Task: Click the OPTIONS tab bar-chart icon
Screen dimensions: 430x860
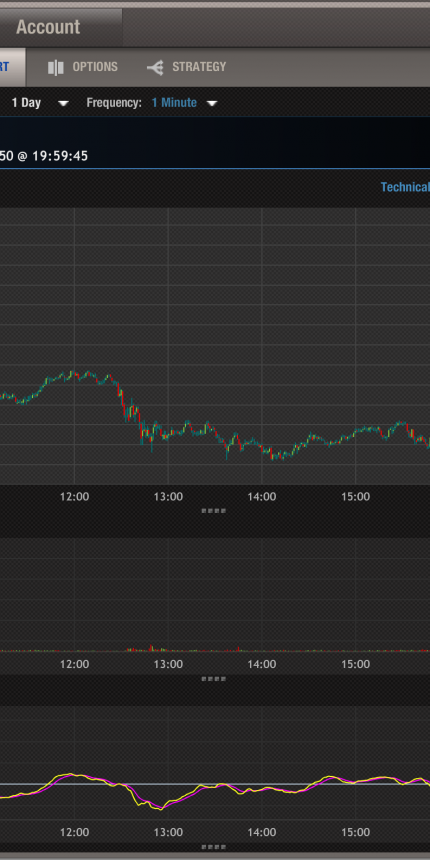Action: click(55, 67)
